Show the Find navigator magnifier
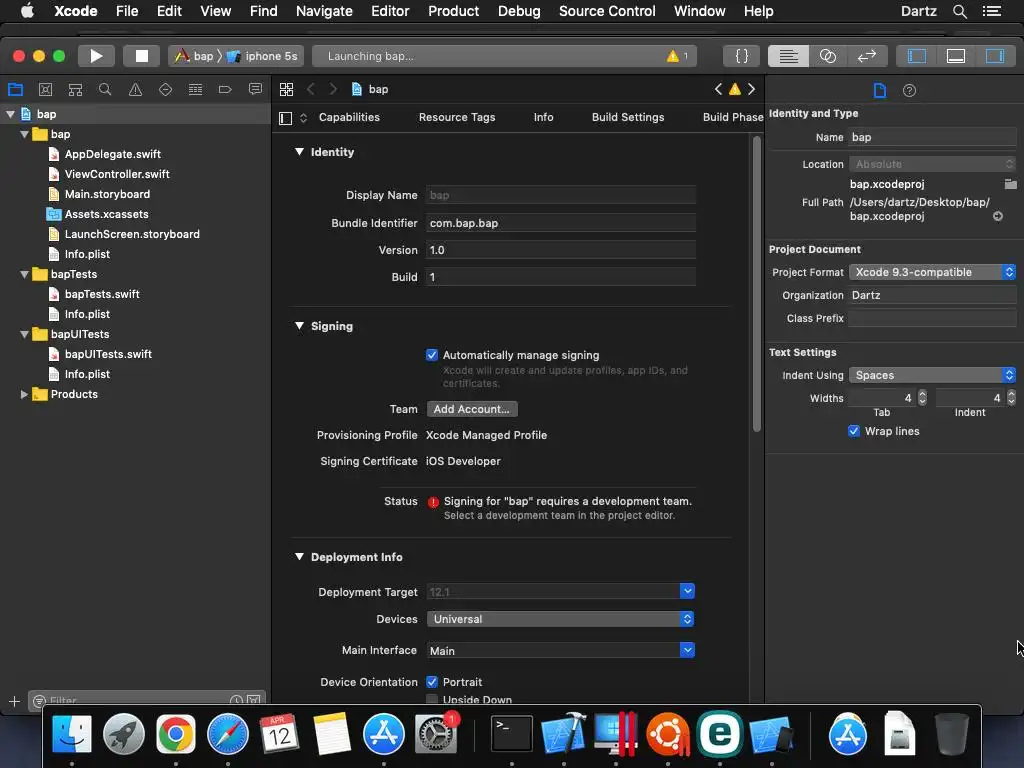 [x=104, y=89]
